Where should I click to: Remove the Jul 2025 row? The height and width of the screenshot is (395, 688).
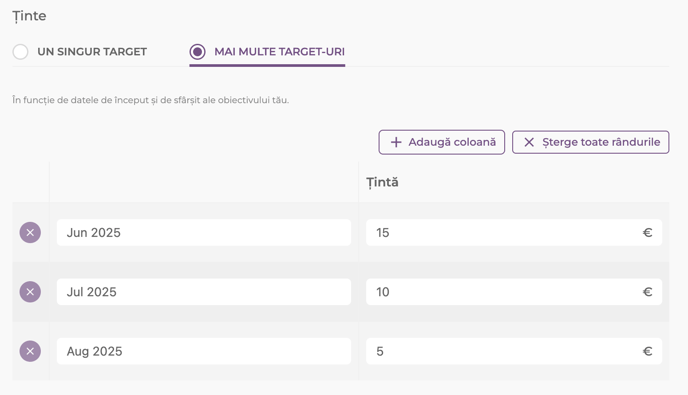tap(30, 292)
